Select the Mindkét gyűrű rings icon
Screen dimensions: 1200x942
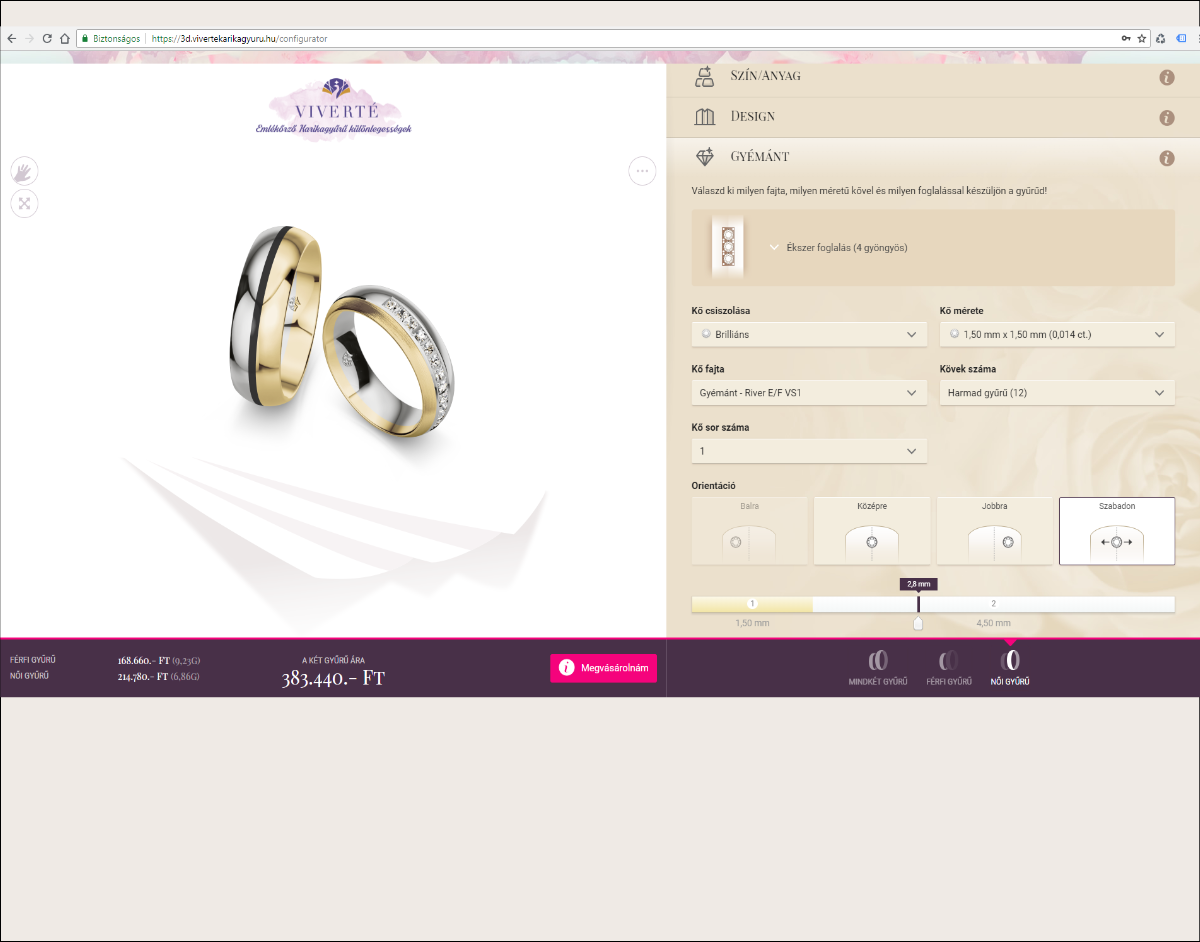(877, 667)
